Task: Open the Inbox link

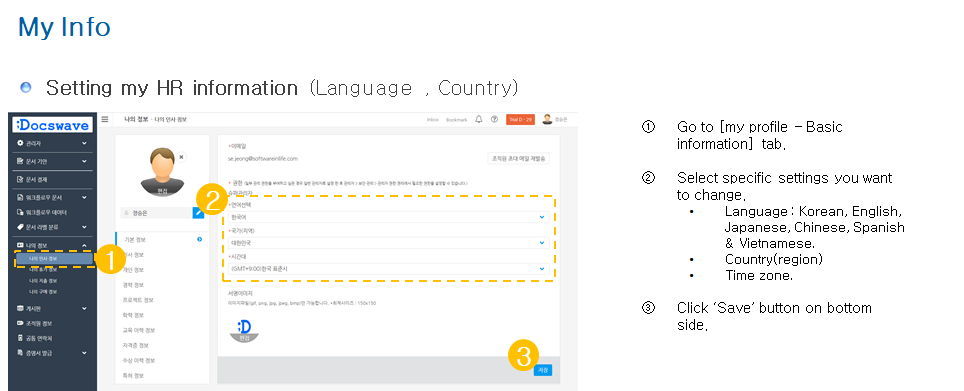Action: 432,119
